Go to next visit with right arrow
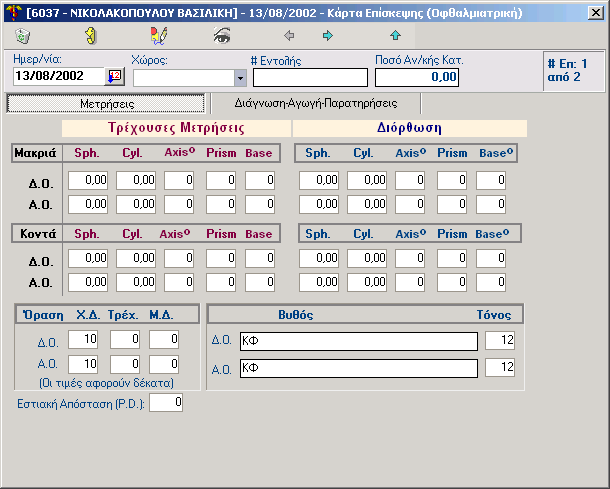 [328, 36]
